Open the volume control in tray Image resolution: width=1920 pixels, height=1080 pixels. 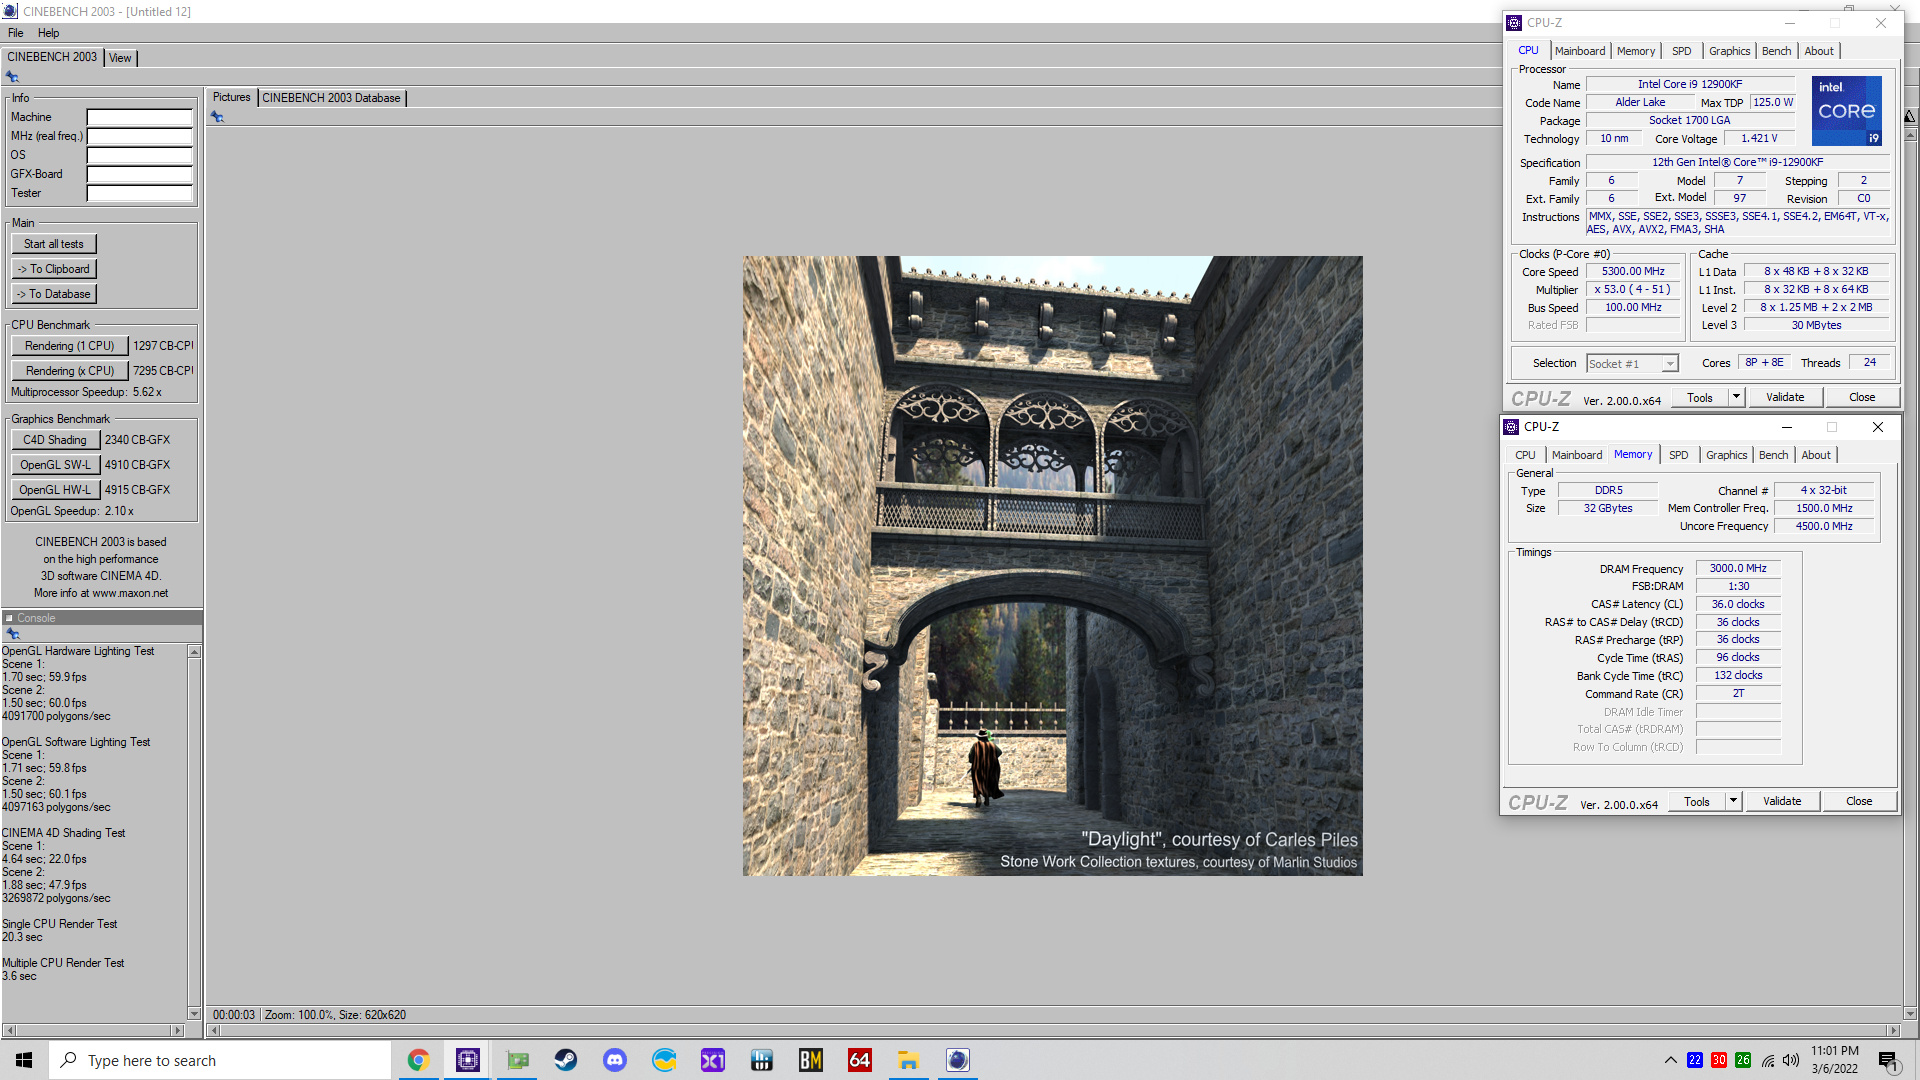[1791, 1060]
